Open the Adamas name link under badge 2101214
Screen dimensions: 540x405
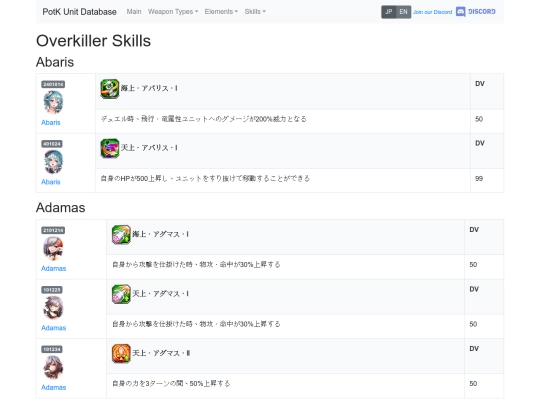pyautogui.click(x=53, y=269)
